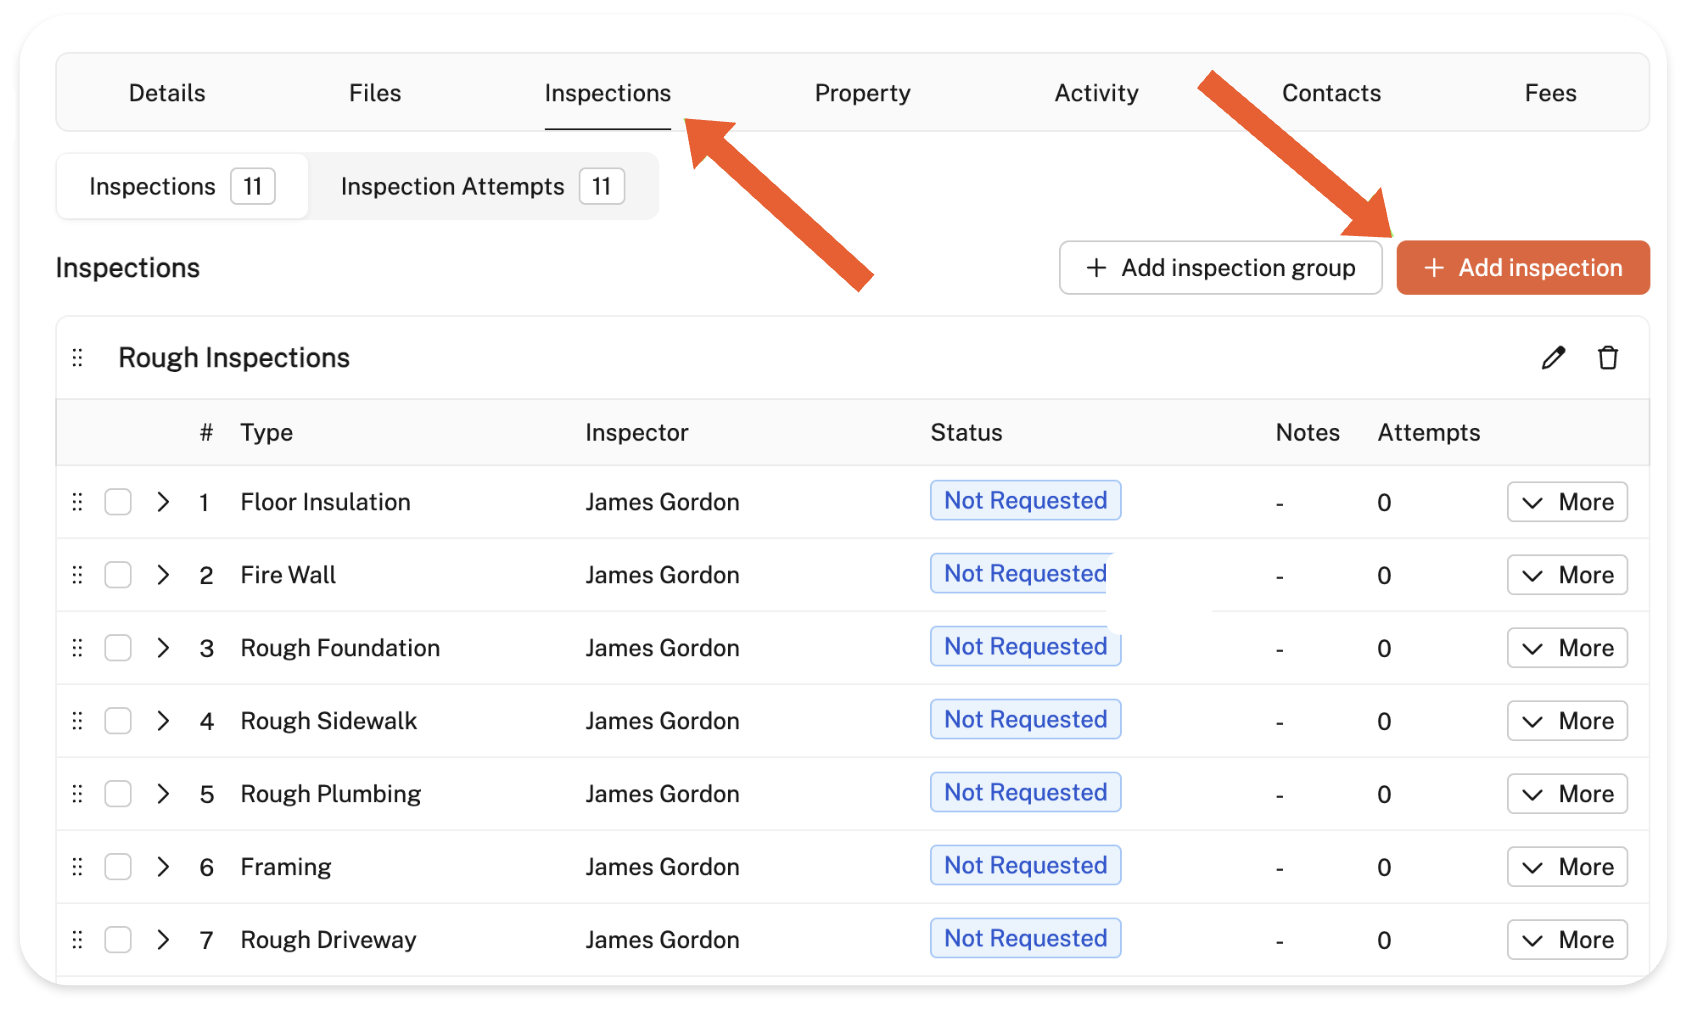Switch to the Property tab
This screenshot has height=1014, width=1682.
pos(862,93)
